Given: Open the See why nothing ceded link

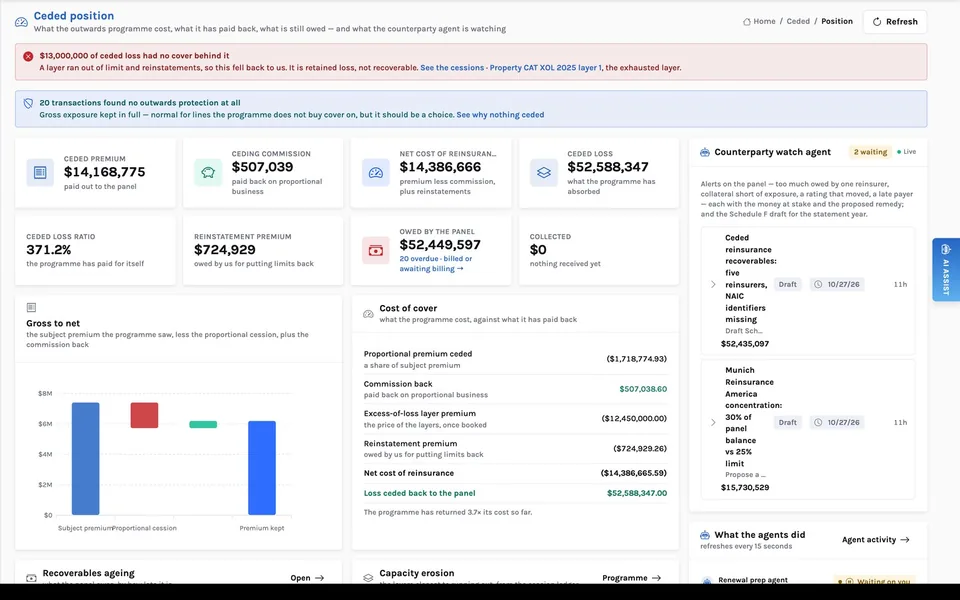Looking at the screenshot, I should pyautogui.click(x=500, y=115).
